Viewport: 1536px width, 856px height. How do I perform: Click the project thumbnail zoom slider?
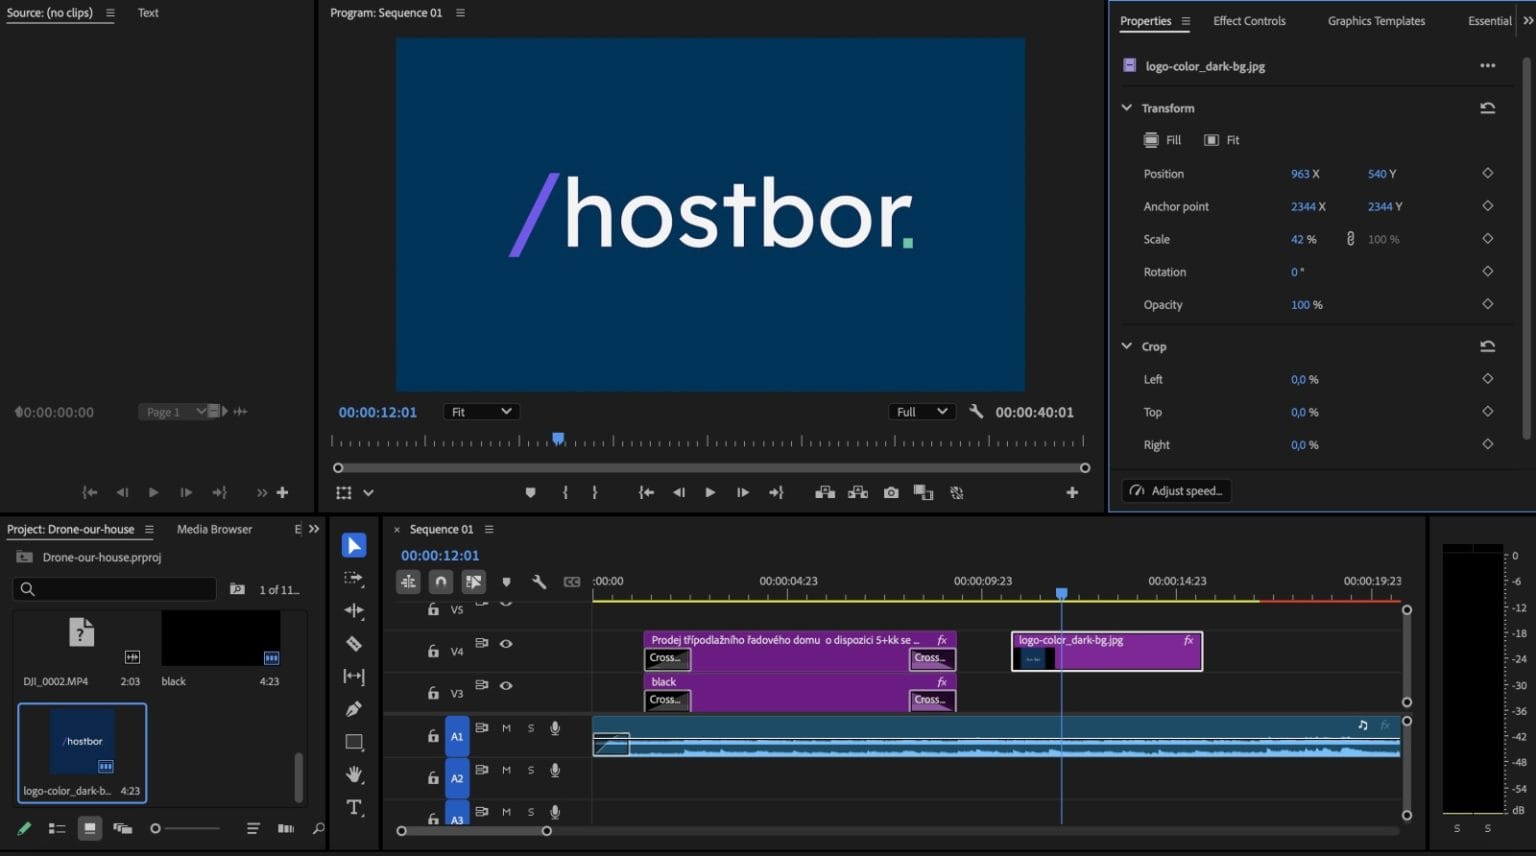[x=156, y=828]
